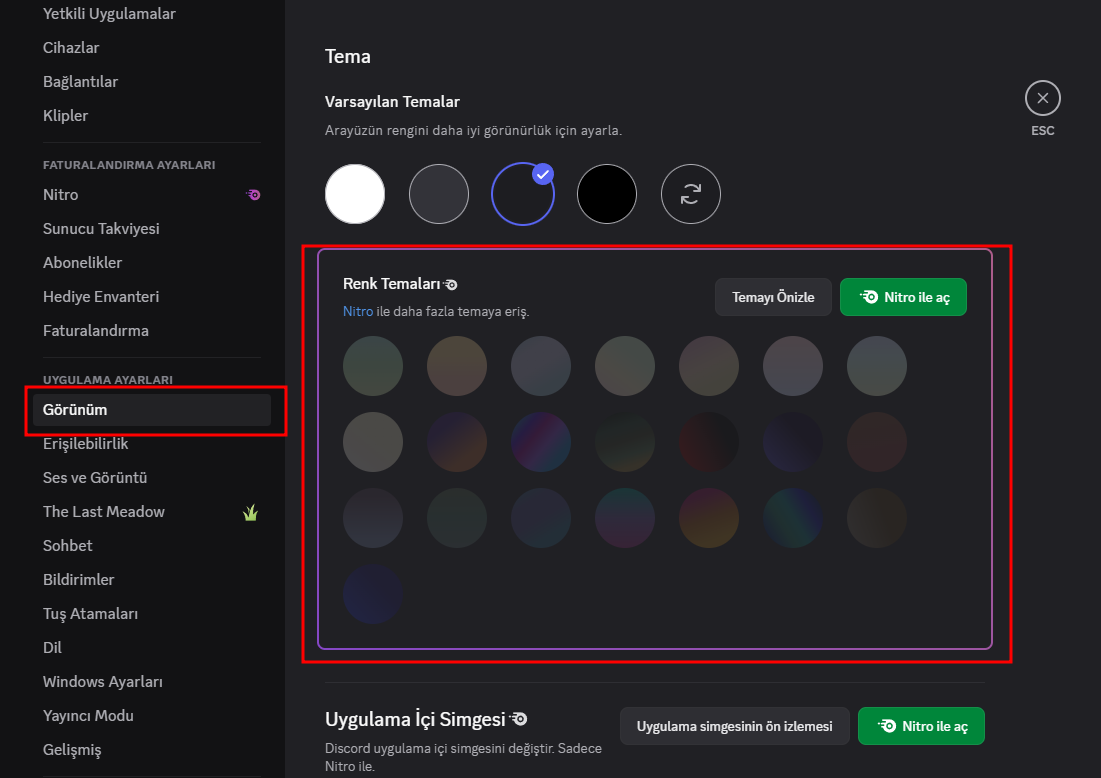Pick the last swatch in the first color row
The width and height of the screenshot is (1101, 778).
pyautogui.click(x=877, y=366)
